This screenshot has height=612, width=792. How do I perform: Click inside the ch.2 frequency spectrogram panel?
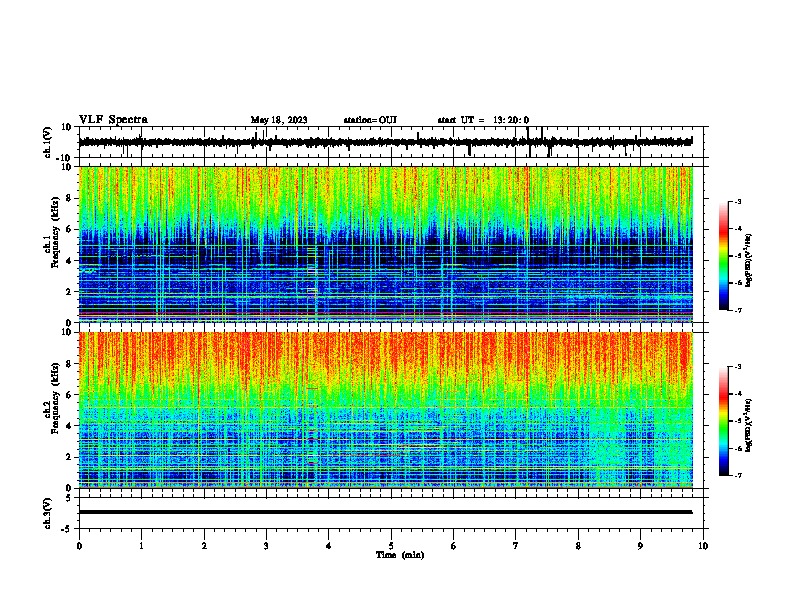(386, 410)
